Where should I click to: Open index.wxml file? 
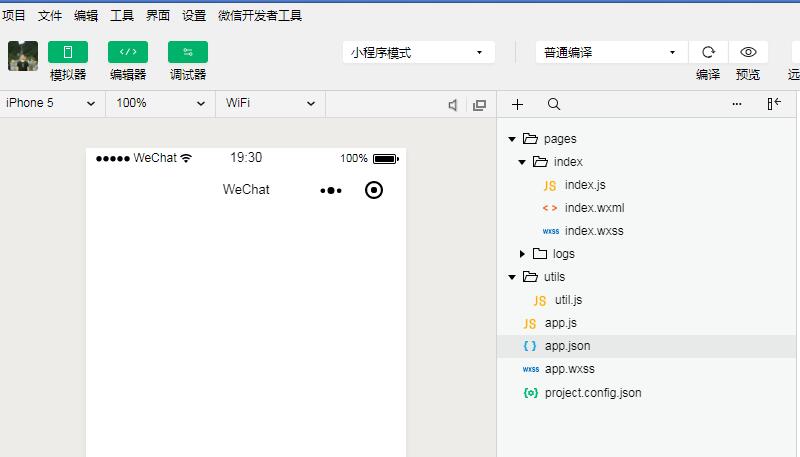[594, 208]
